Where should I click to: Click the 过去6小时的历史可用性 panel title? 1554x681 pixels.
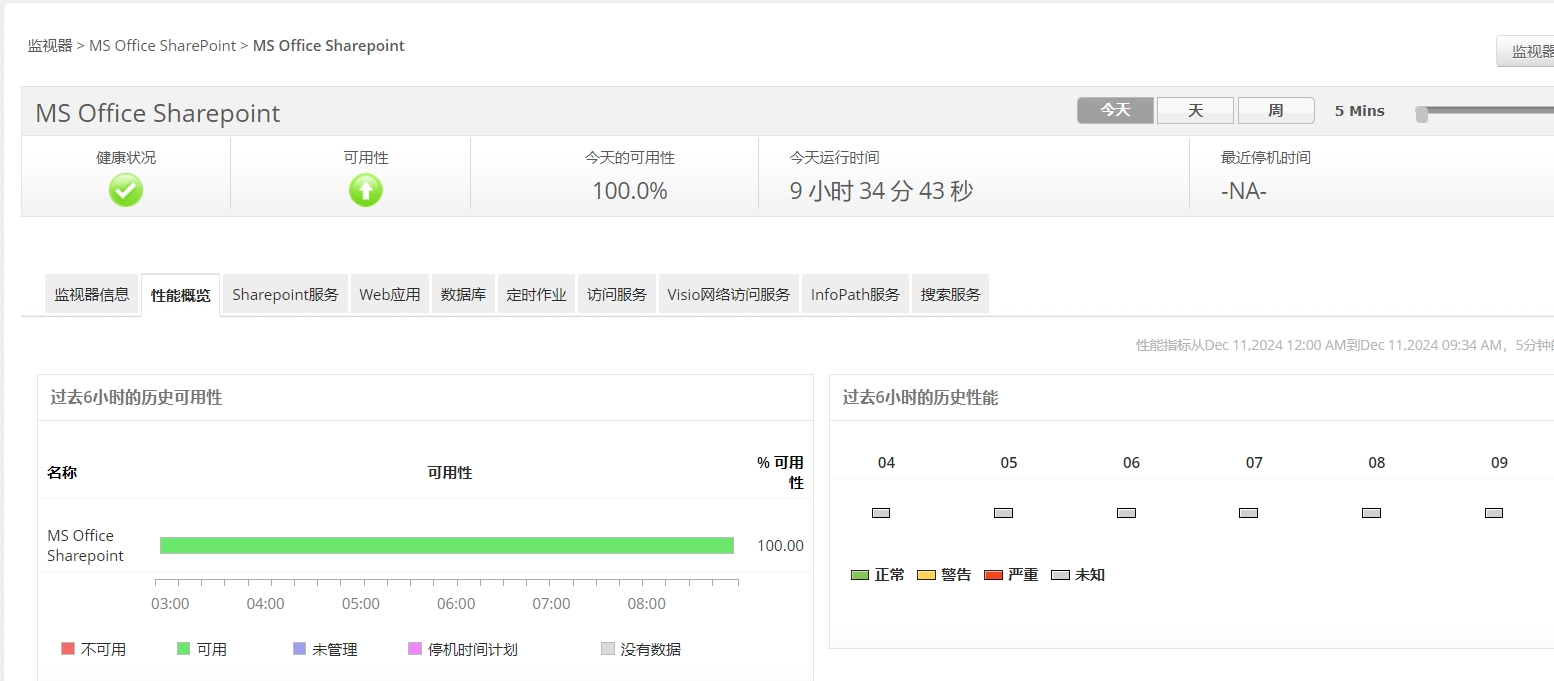(x=136, y=398)
